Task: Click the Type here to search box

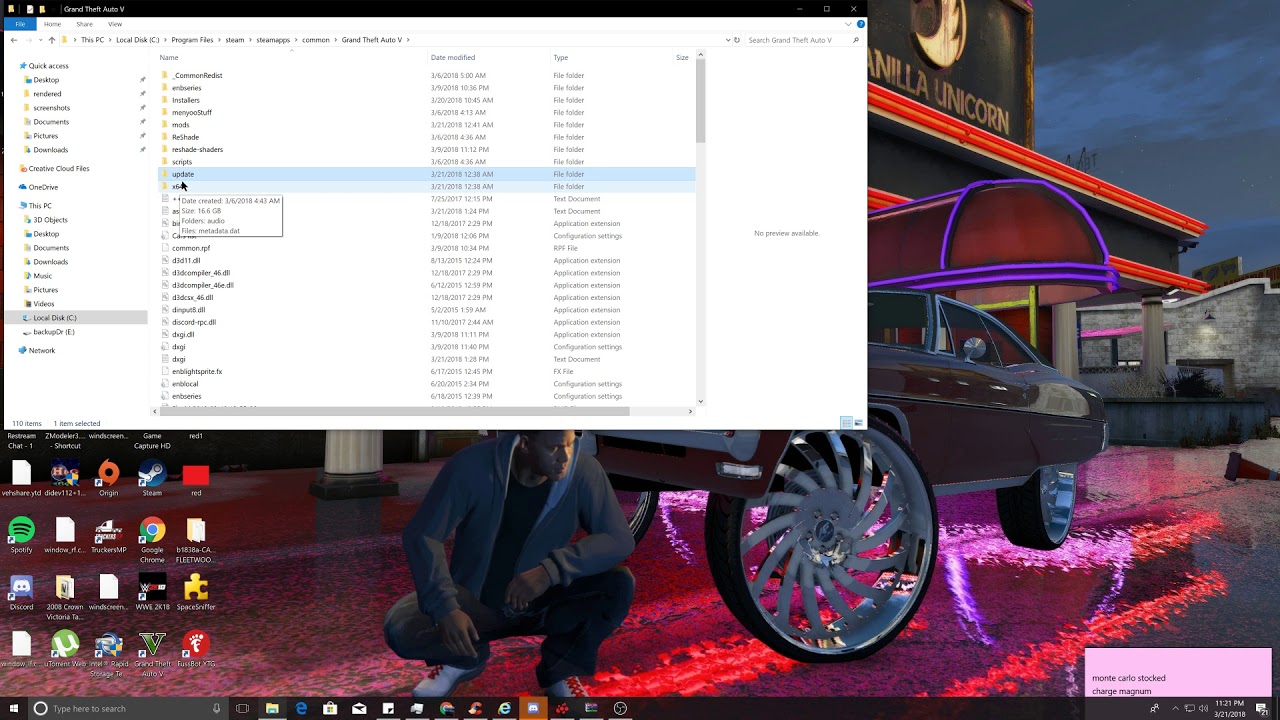Action: pos(127,708)
